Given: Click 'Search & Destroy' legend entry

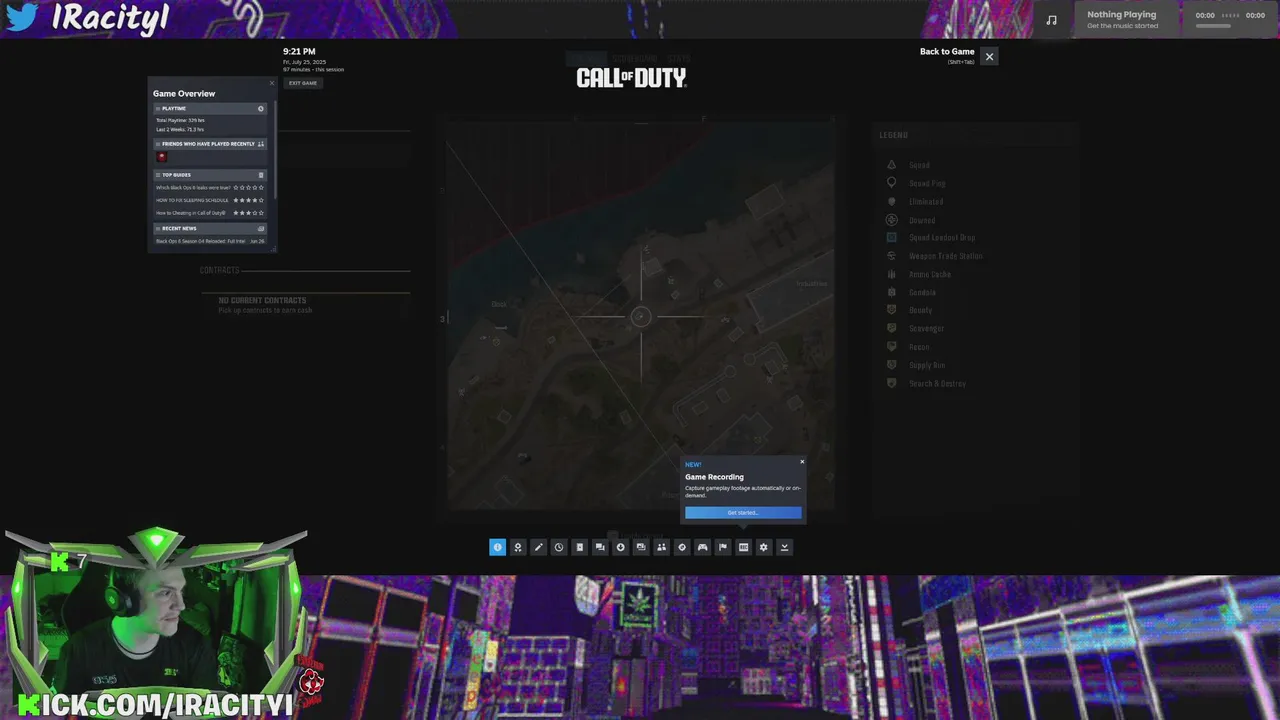Looking at the screenshot, I should (937, 383).
